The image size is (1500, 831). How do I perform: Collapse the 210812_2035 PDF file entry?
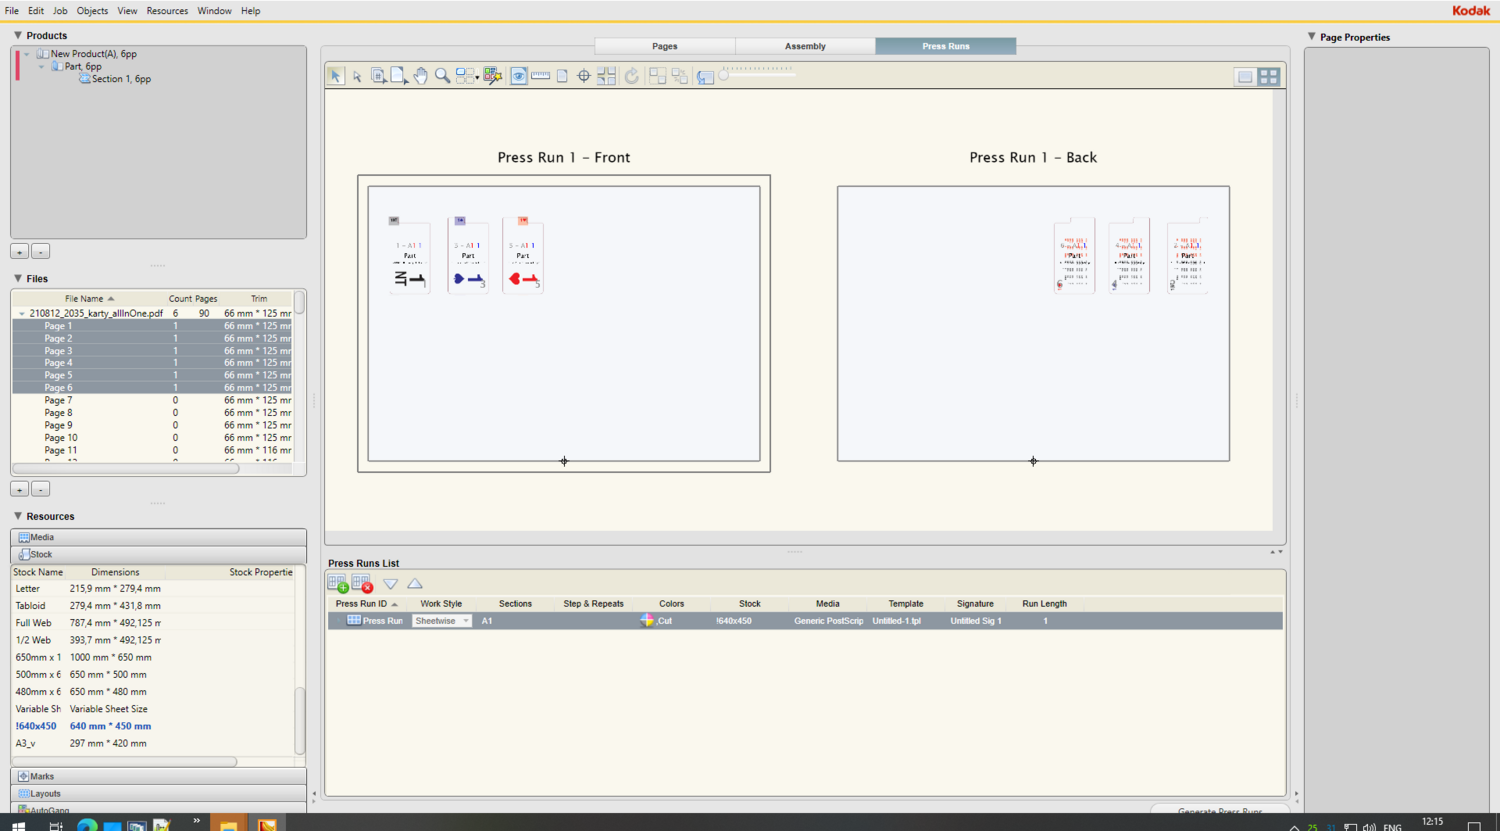point(21,313)
